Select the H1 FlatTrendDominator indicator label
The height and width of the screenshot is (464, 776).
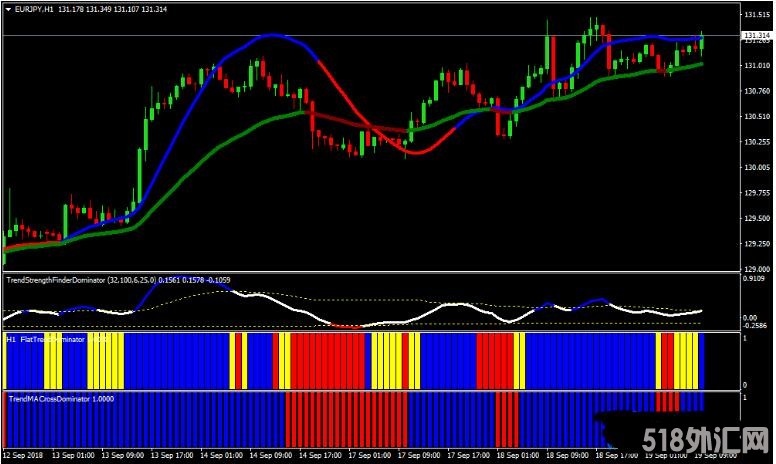point(56,339)
